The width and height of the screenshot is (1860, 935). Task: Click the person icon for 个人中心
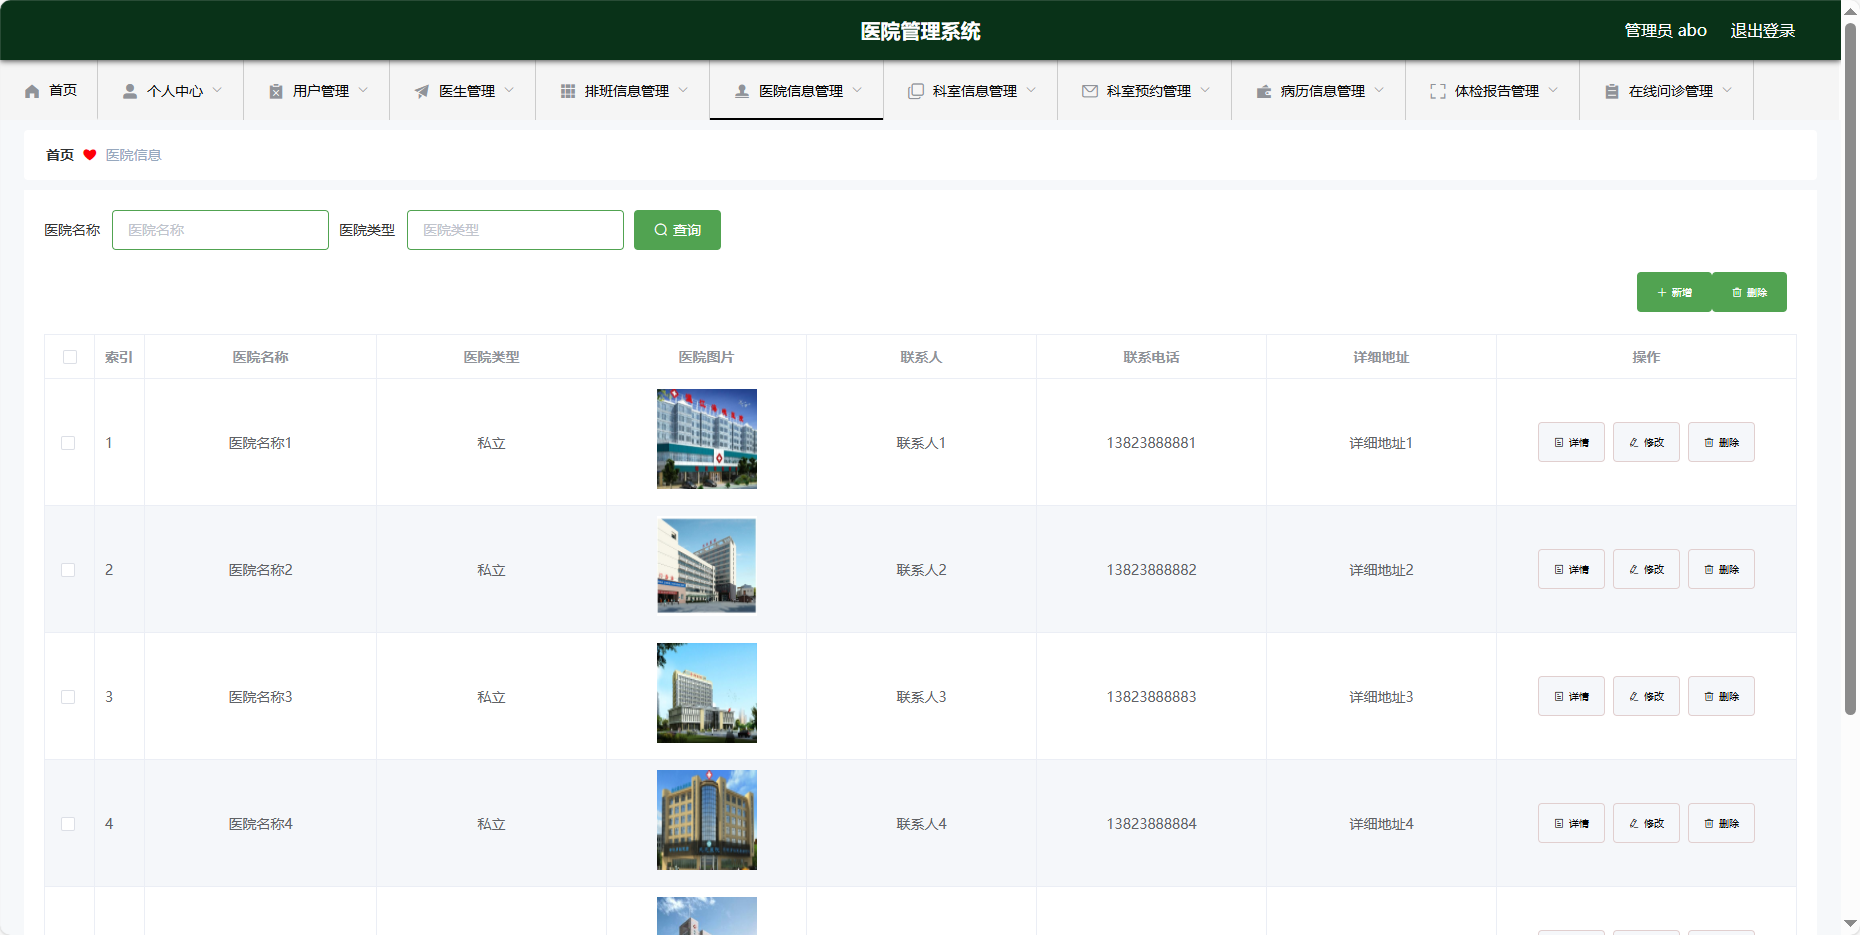pyautogui.click(x=130, y=91)
